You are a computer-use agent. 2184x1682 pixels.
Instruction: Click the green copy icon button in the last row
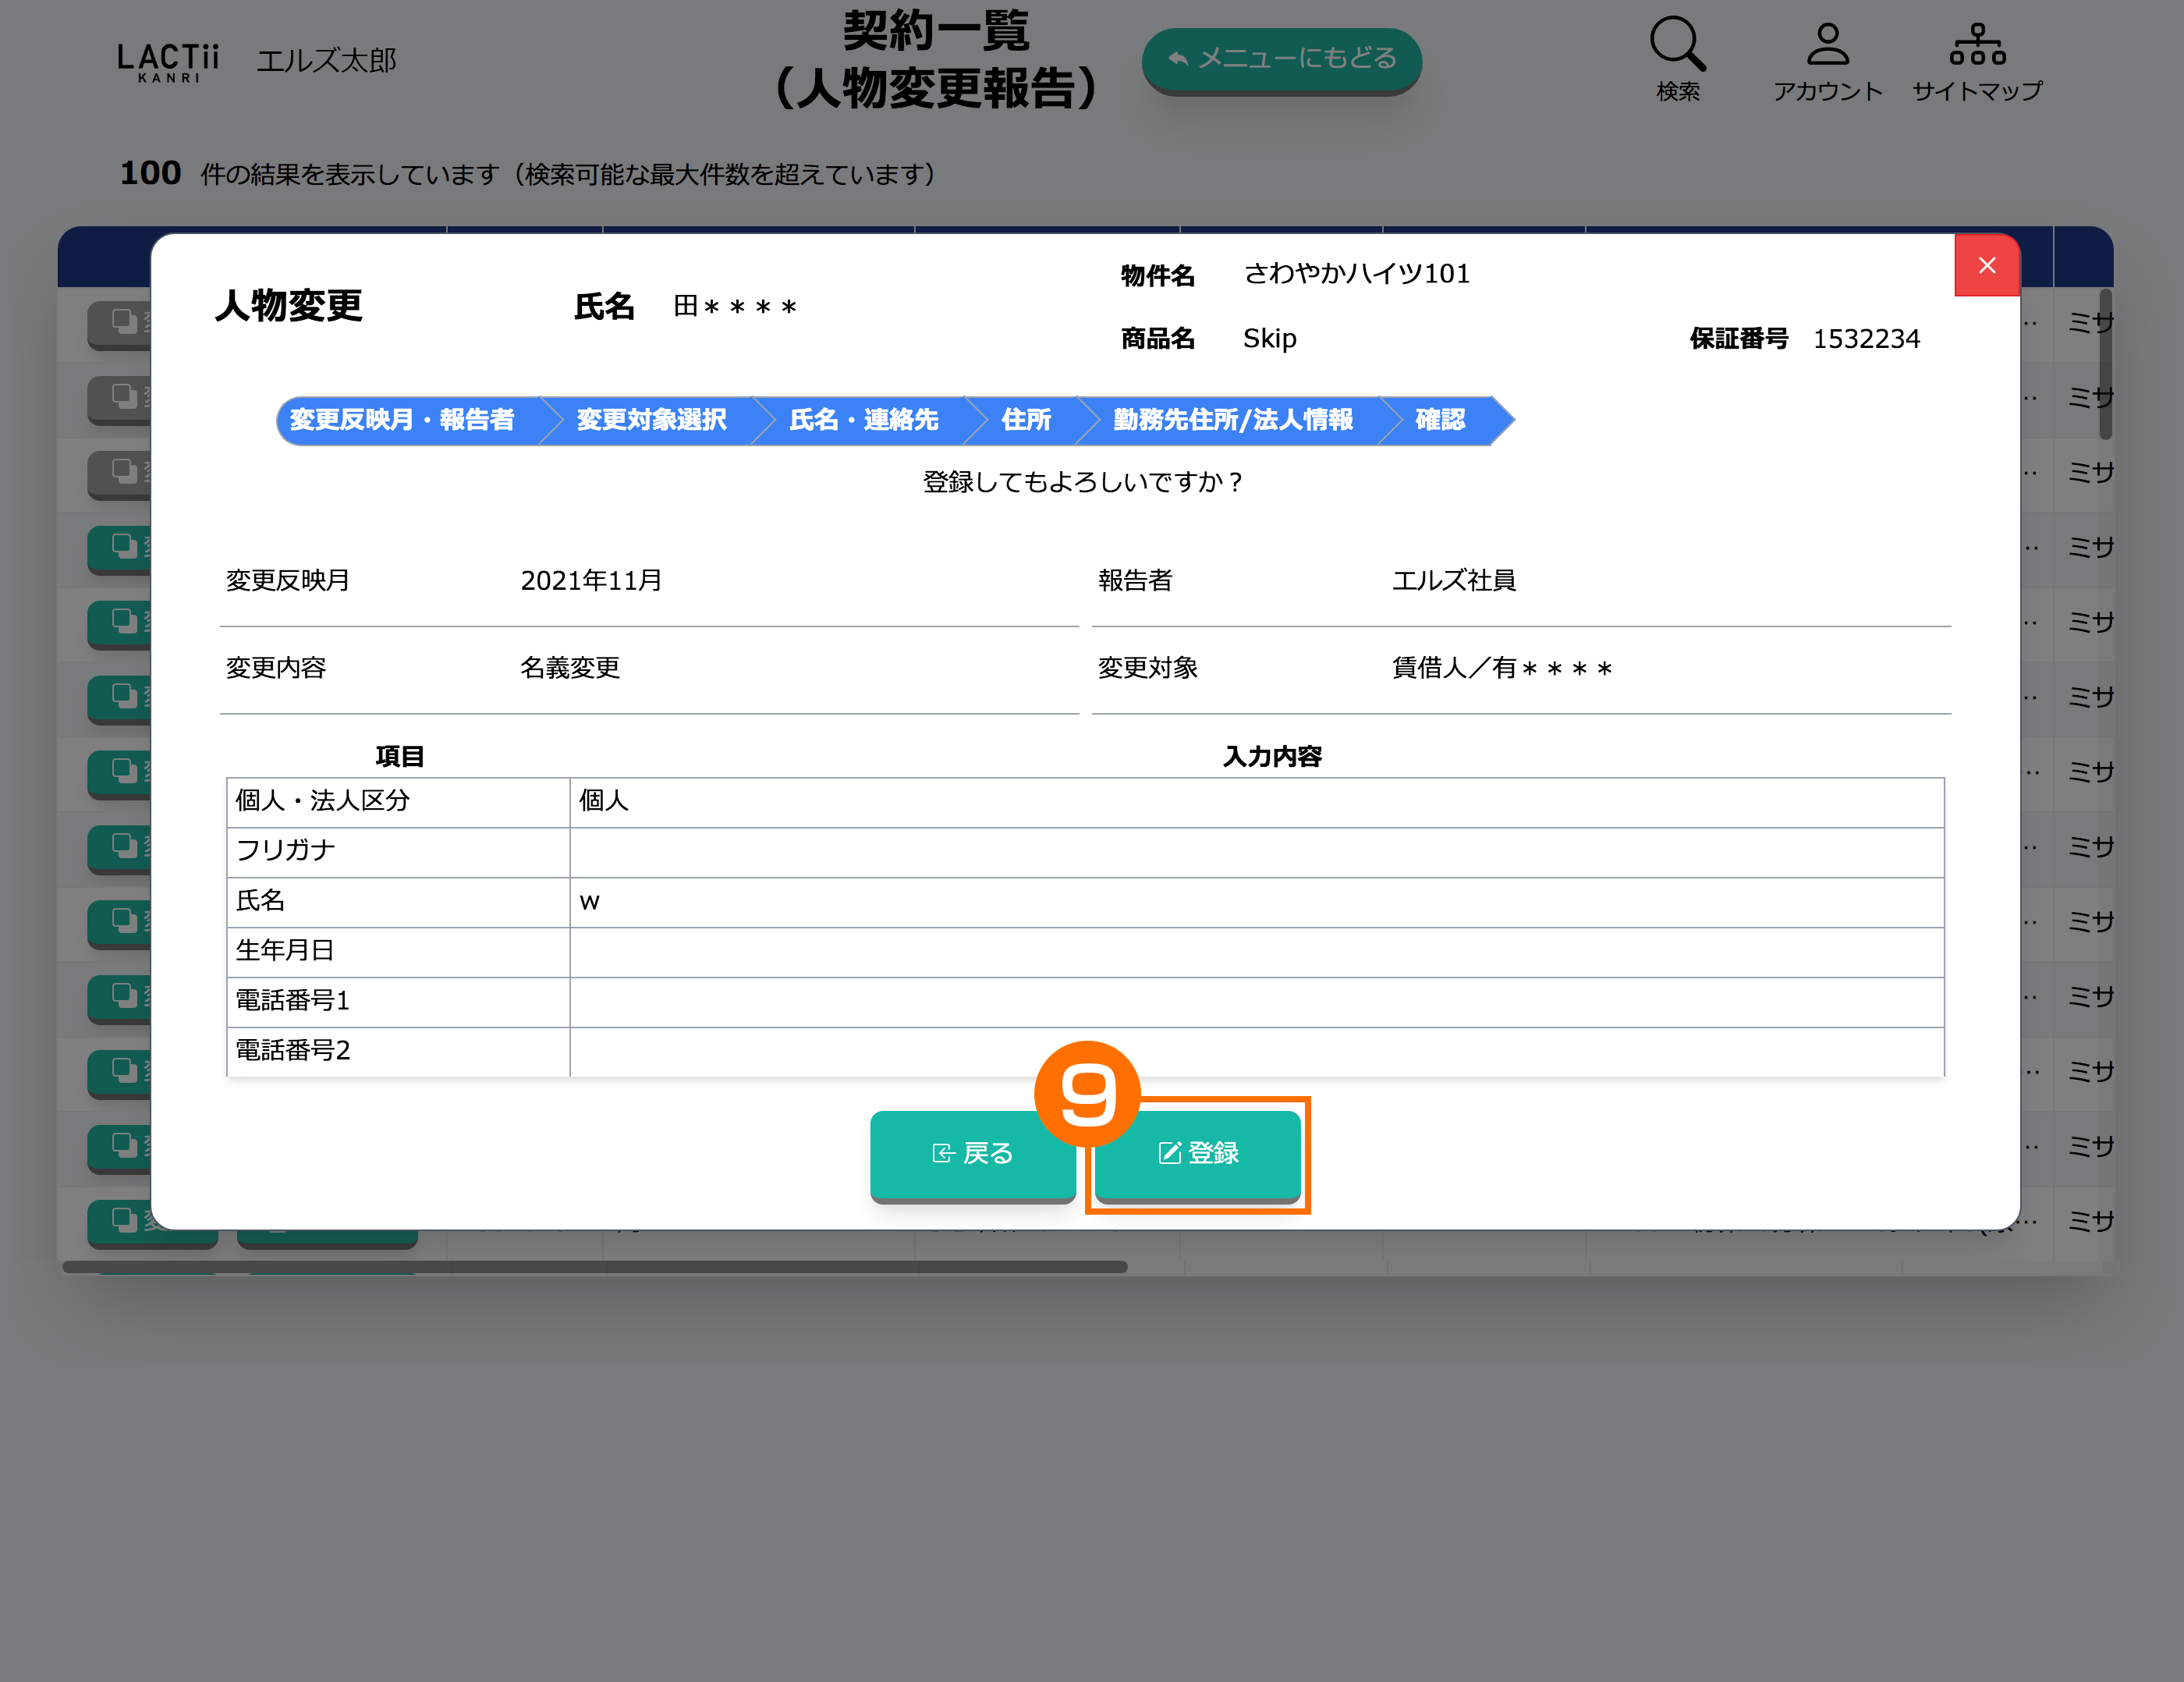pos(124,1220)
